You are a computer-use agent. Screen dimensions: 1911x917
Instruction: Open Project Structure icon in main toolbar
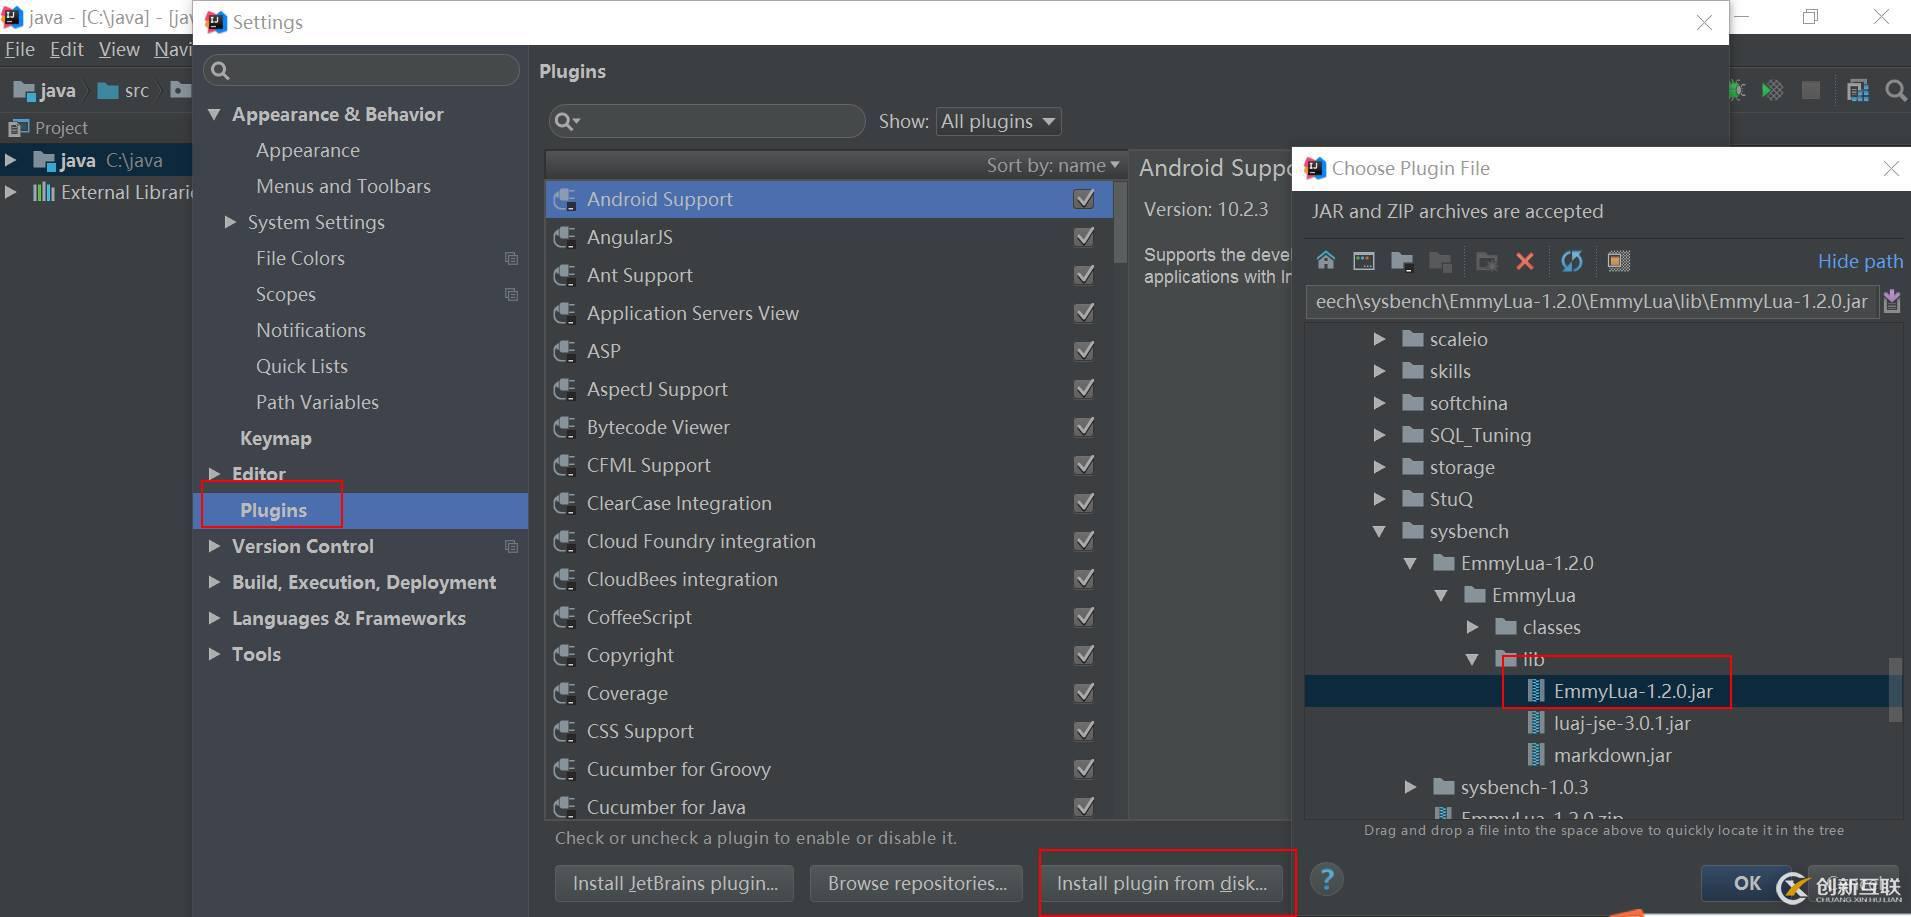(x=1857, y=91)
